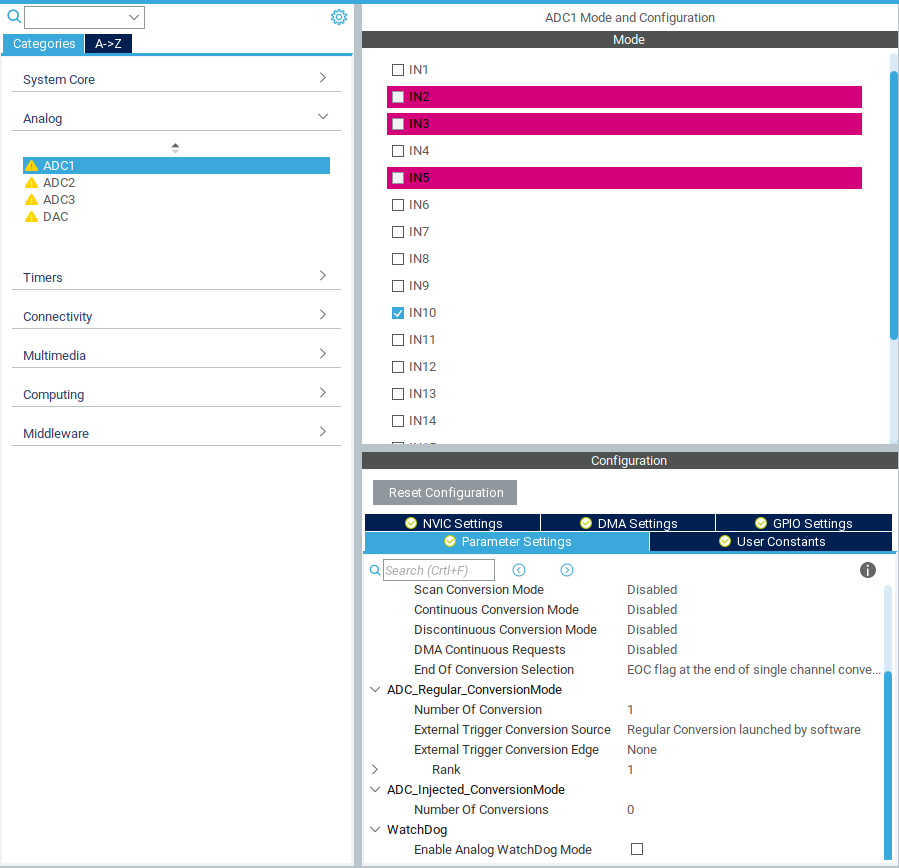Expand the System Core category

[x=323, y=77]
